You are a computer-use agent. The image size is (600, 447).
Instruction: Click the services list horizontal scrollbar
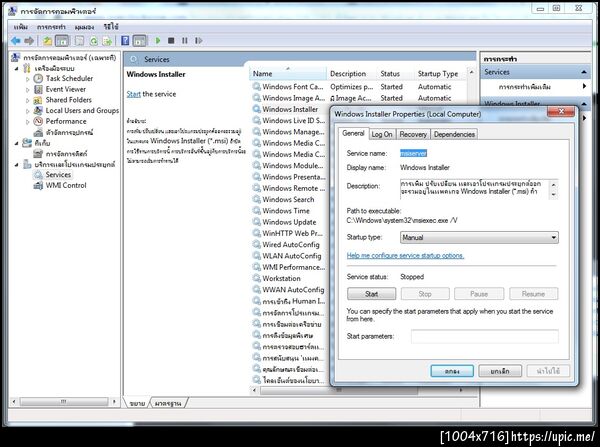click(339, 390)
